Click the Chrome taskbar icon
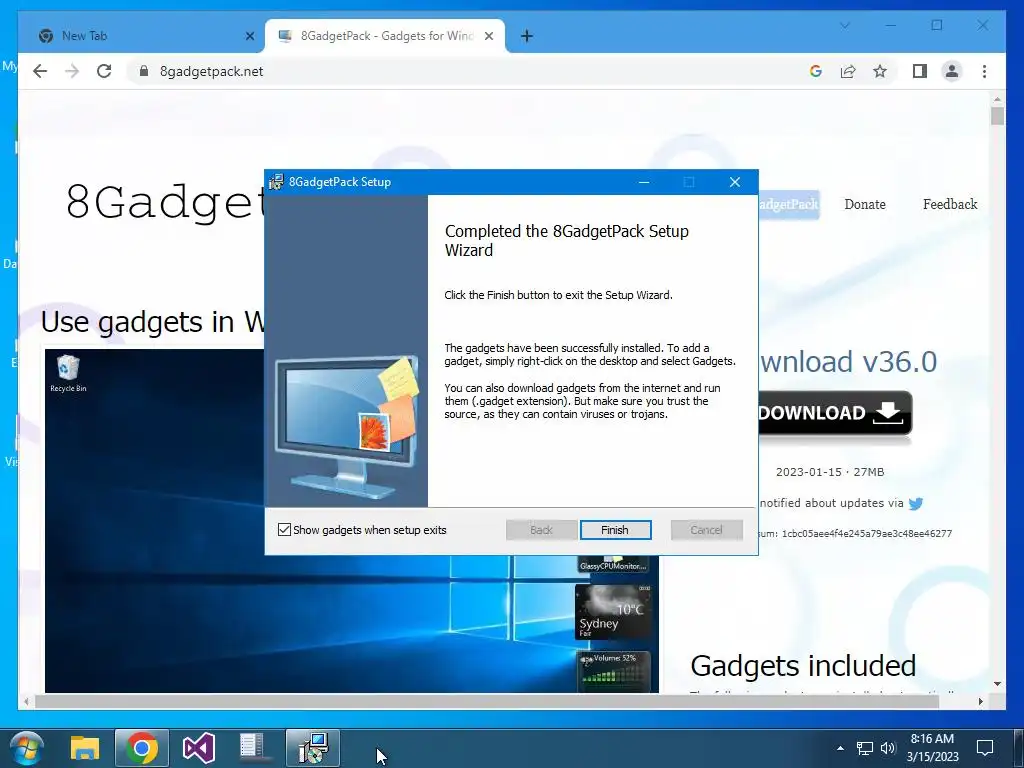 tap(142, 748)
